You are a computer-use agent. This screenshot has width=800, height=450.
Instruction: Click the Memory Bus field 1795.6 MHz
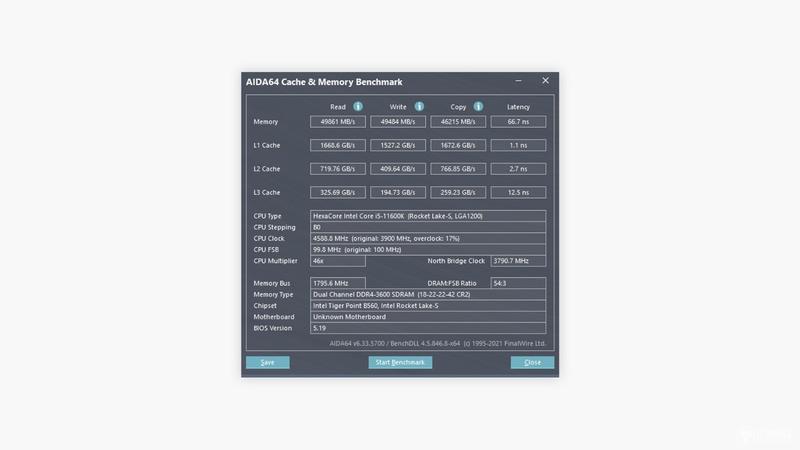click(338, 283)
